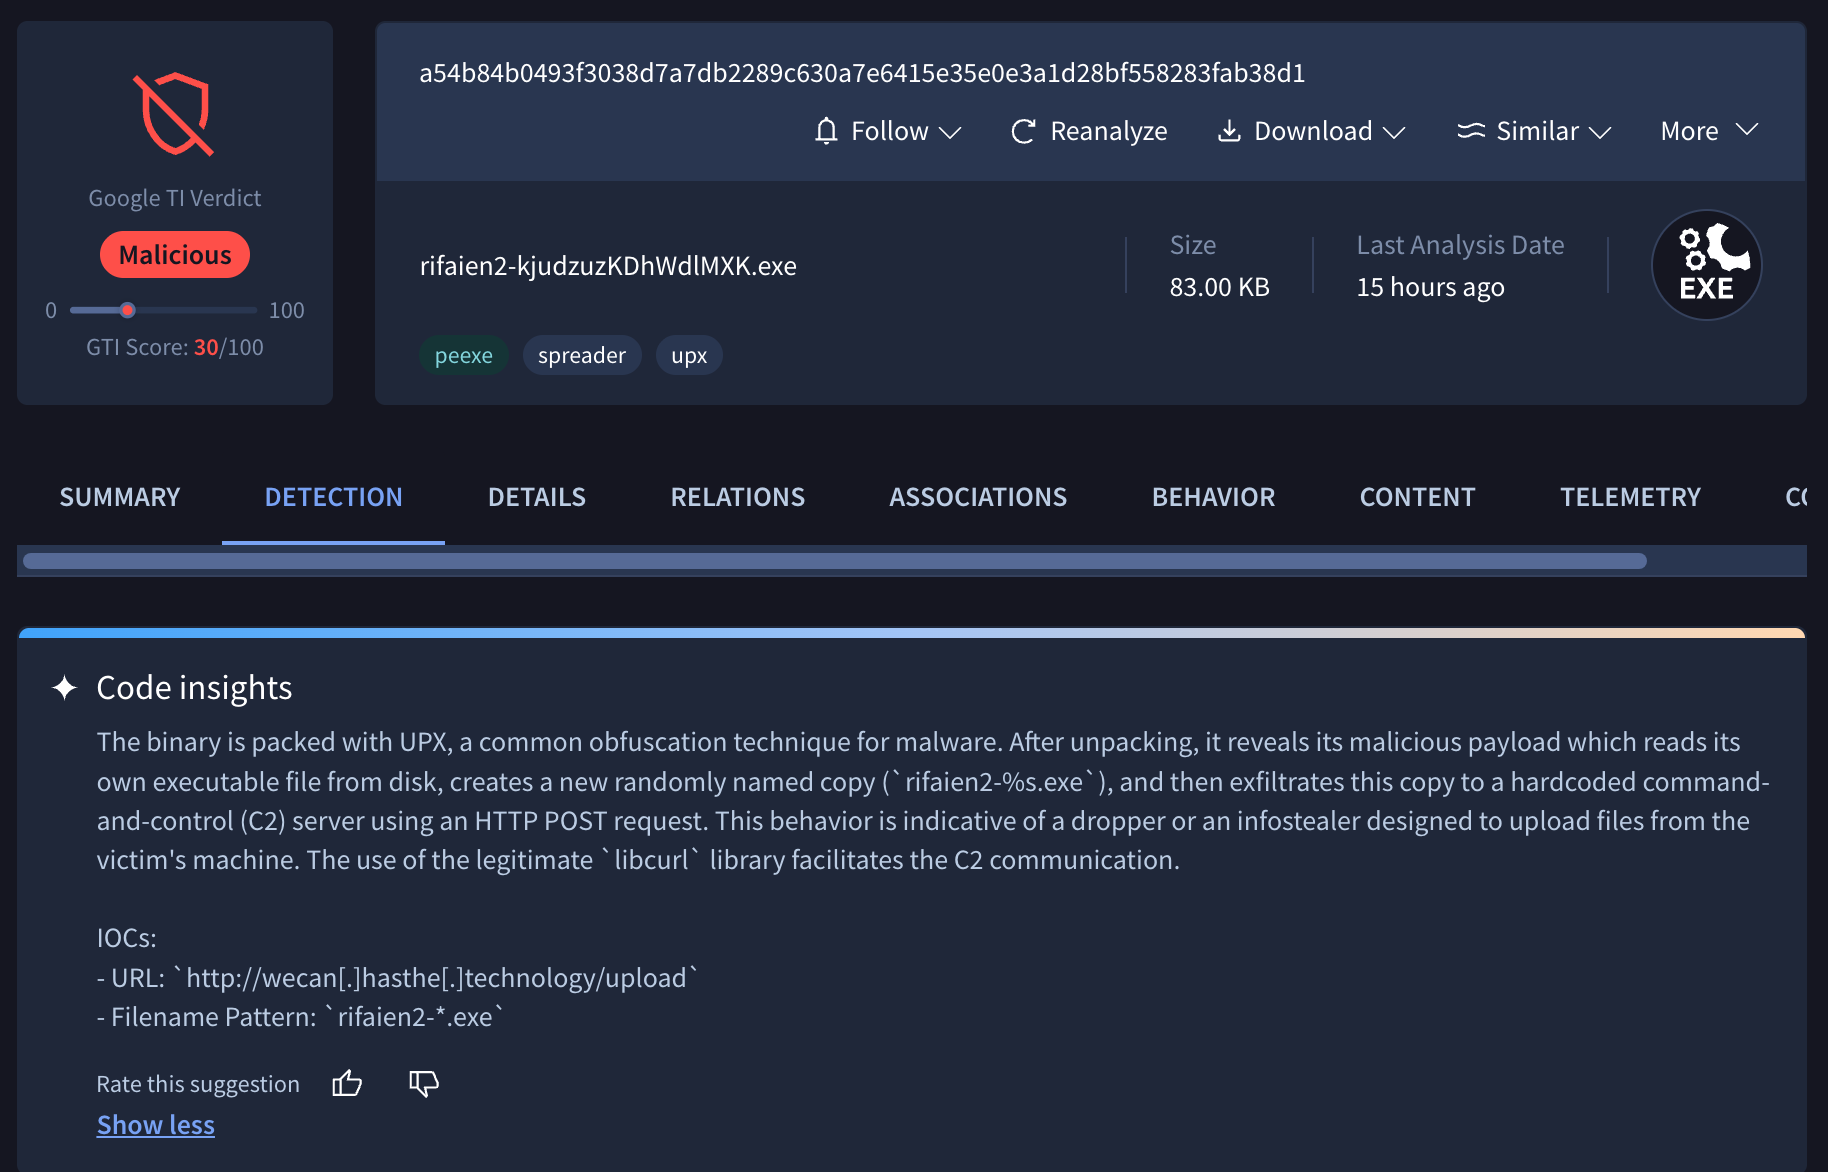
Task: Click the Reanalyze button label
Action: click(1108, 131)
